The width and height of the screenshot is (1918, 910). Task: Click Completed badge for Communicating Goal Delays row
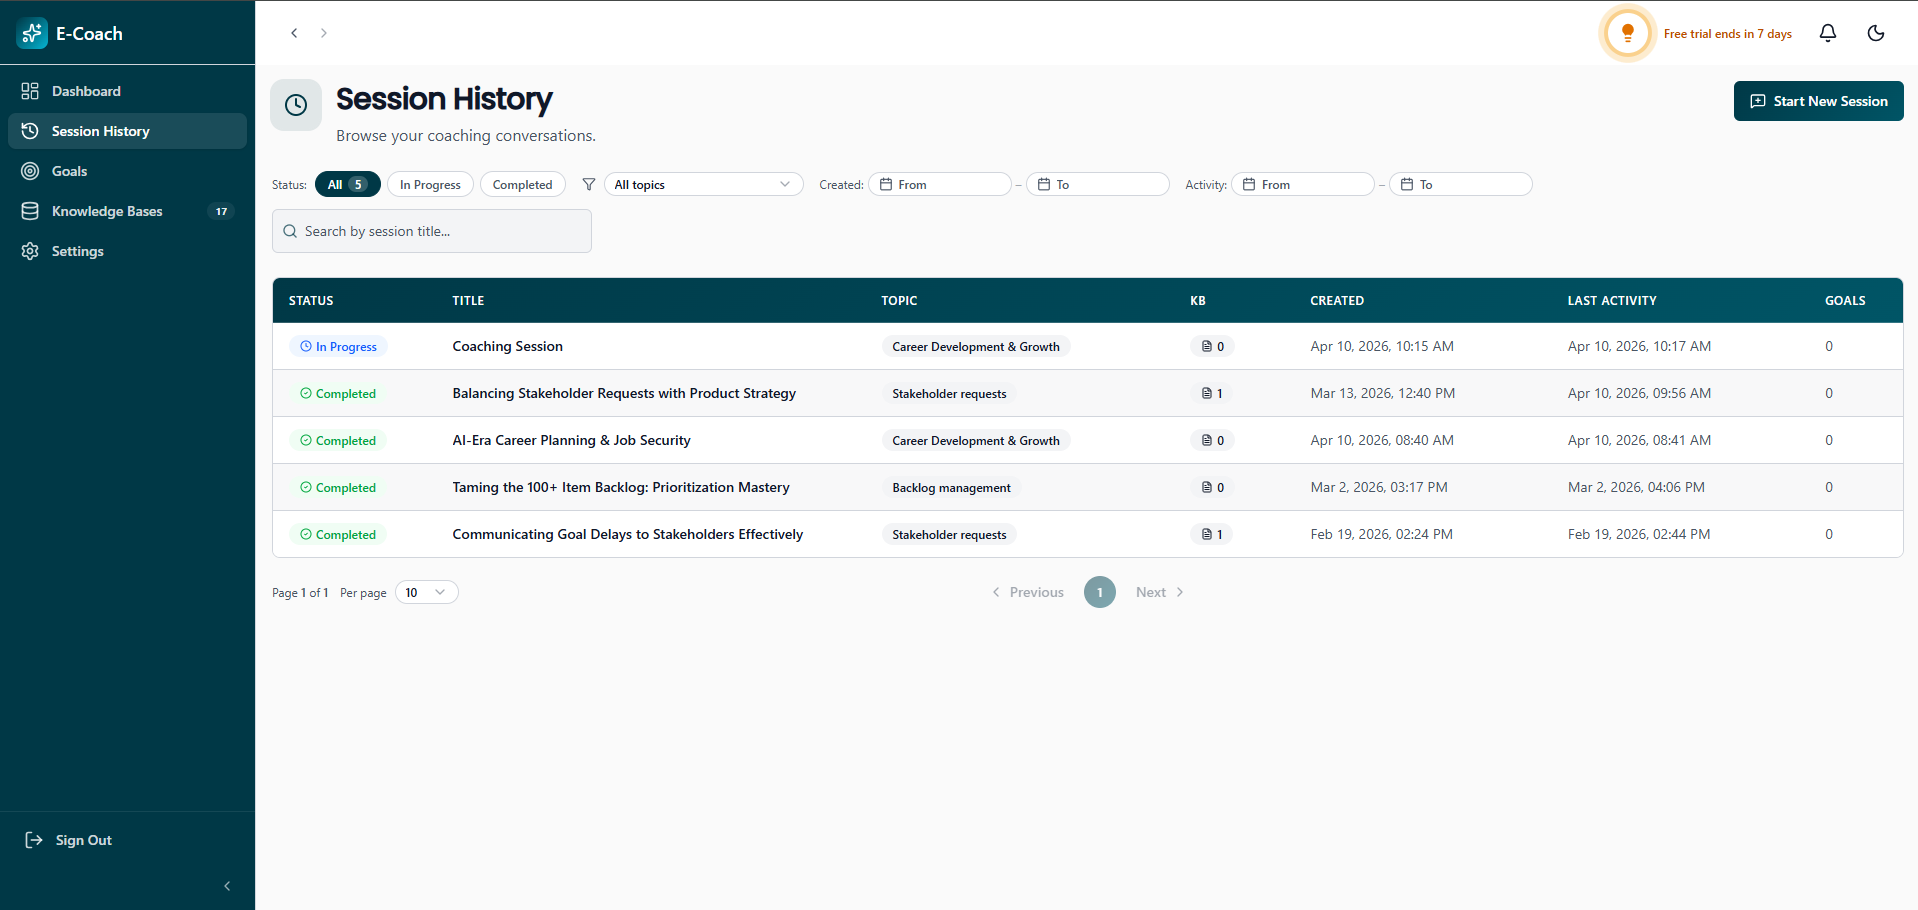coord(338,534)
